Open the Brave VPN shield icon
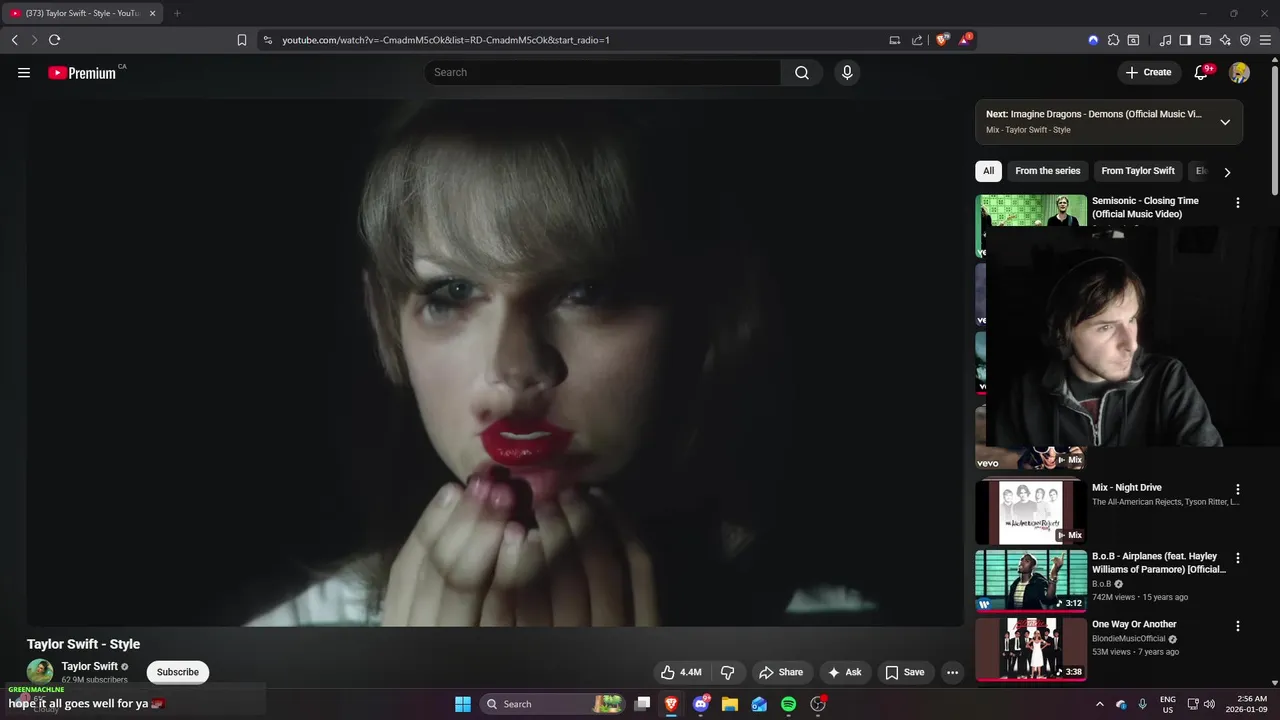This screenshot has width=1280, height=720. pos(1245,40)
